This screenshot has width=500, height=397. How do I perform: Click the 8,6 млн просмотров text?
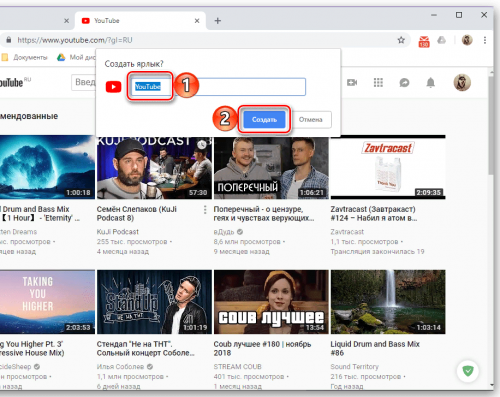[x=247, y=242]
